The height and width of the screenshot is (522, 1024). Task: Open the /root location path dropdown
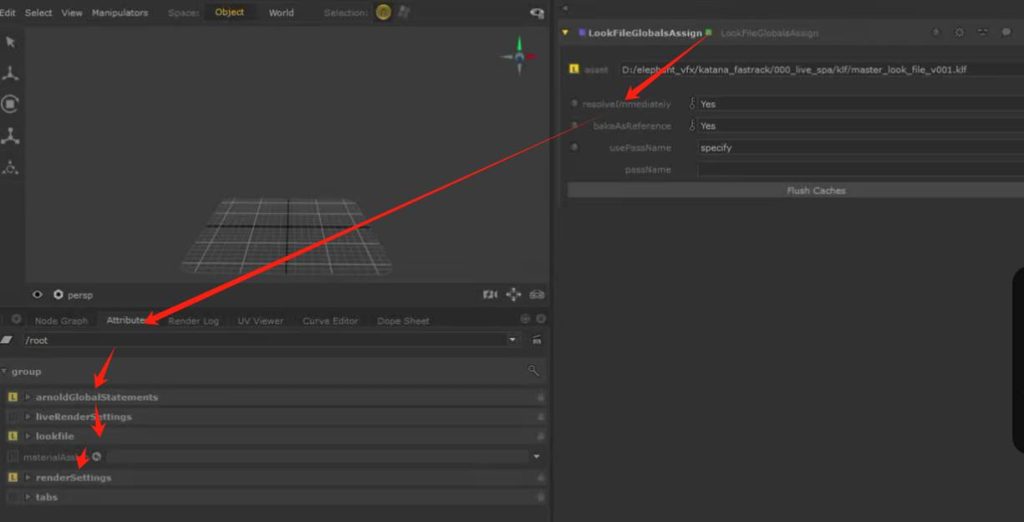click(513, 340)
